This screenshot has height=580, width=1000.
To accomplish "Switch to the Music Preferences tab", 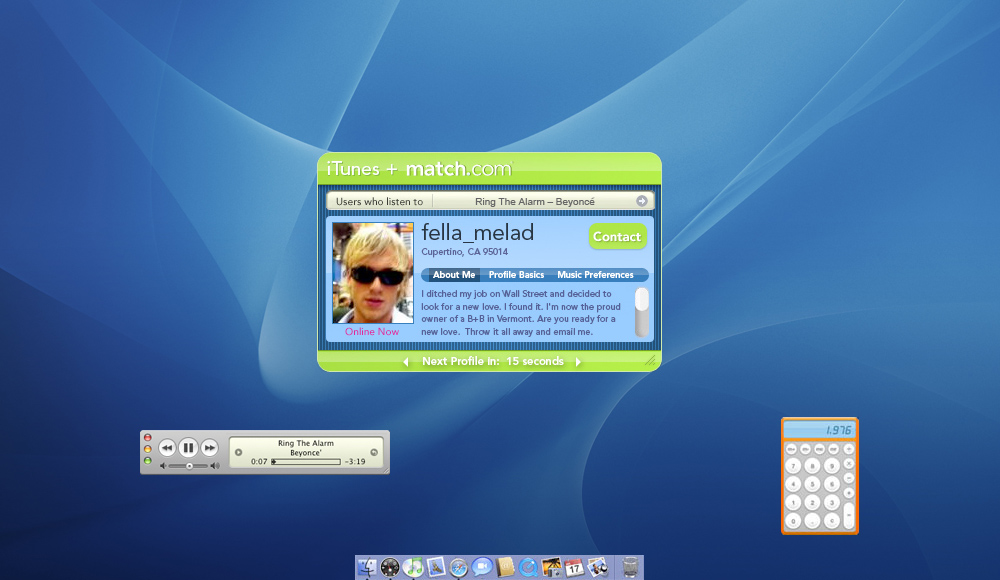I will point(595,275).
